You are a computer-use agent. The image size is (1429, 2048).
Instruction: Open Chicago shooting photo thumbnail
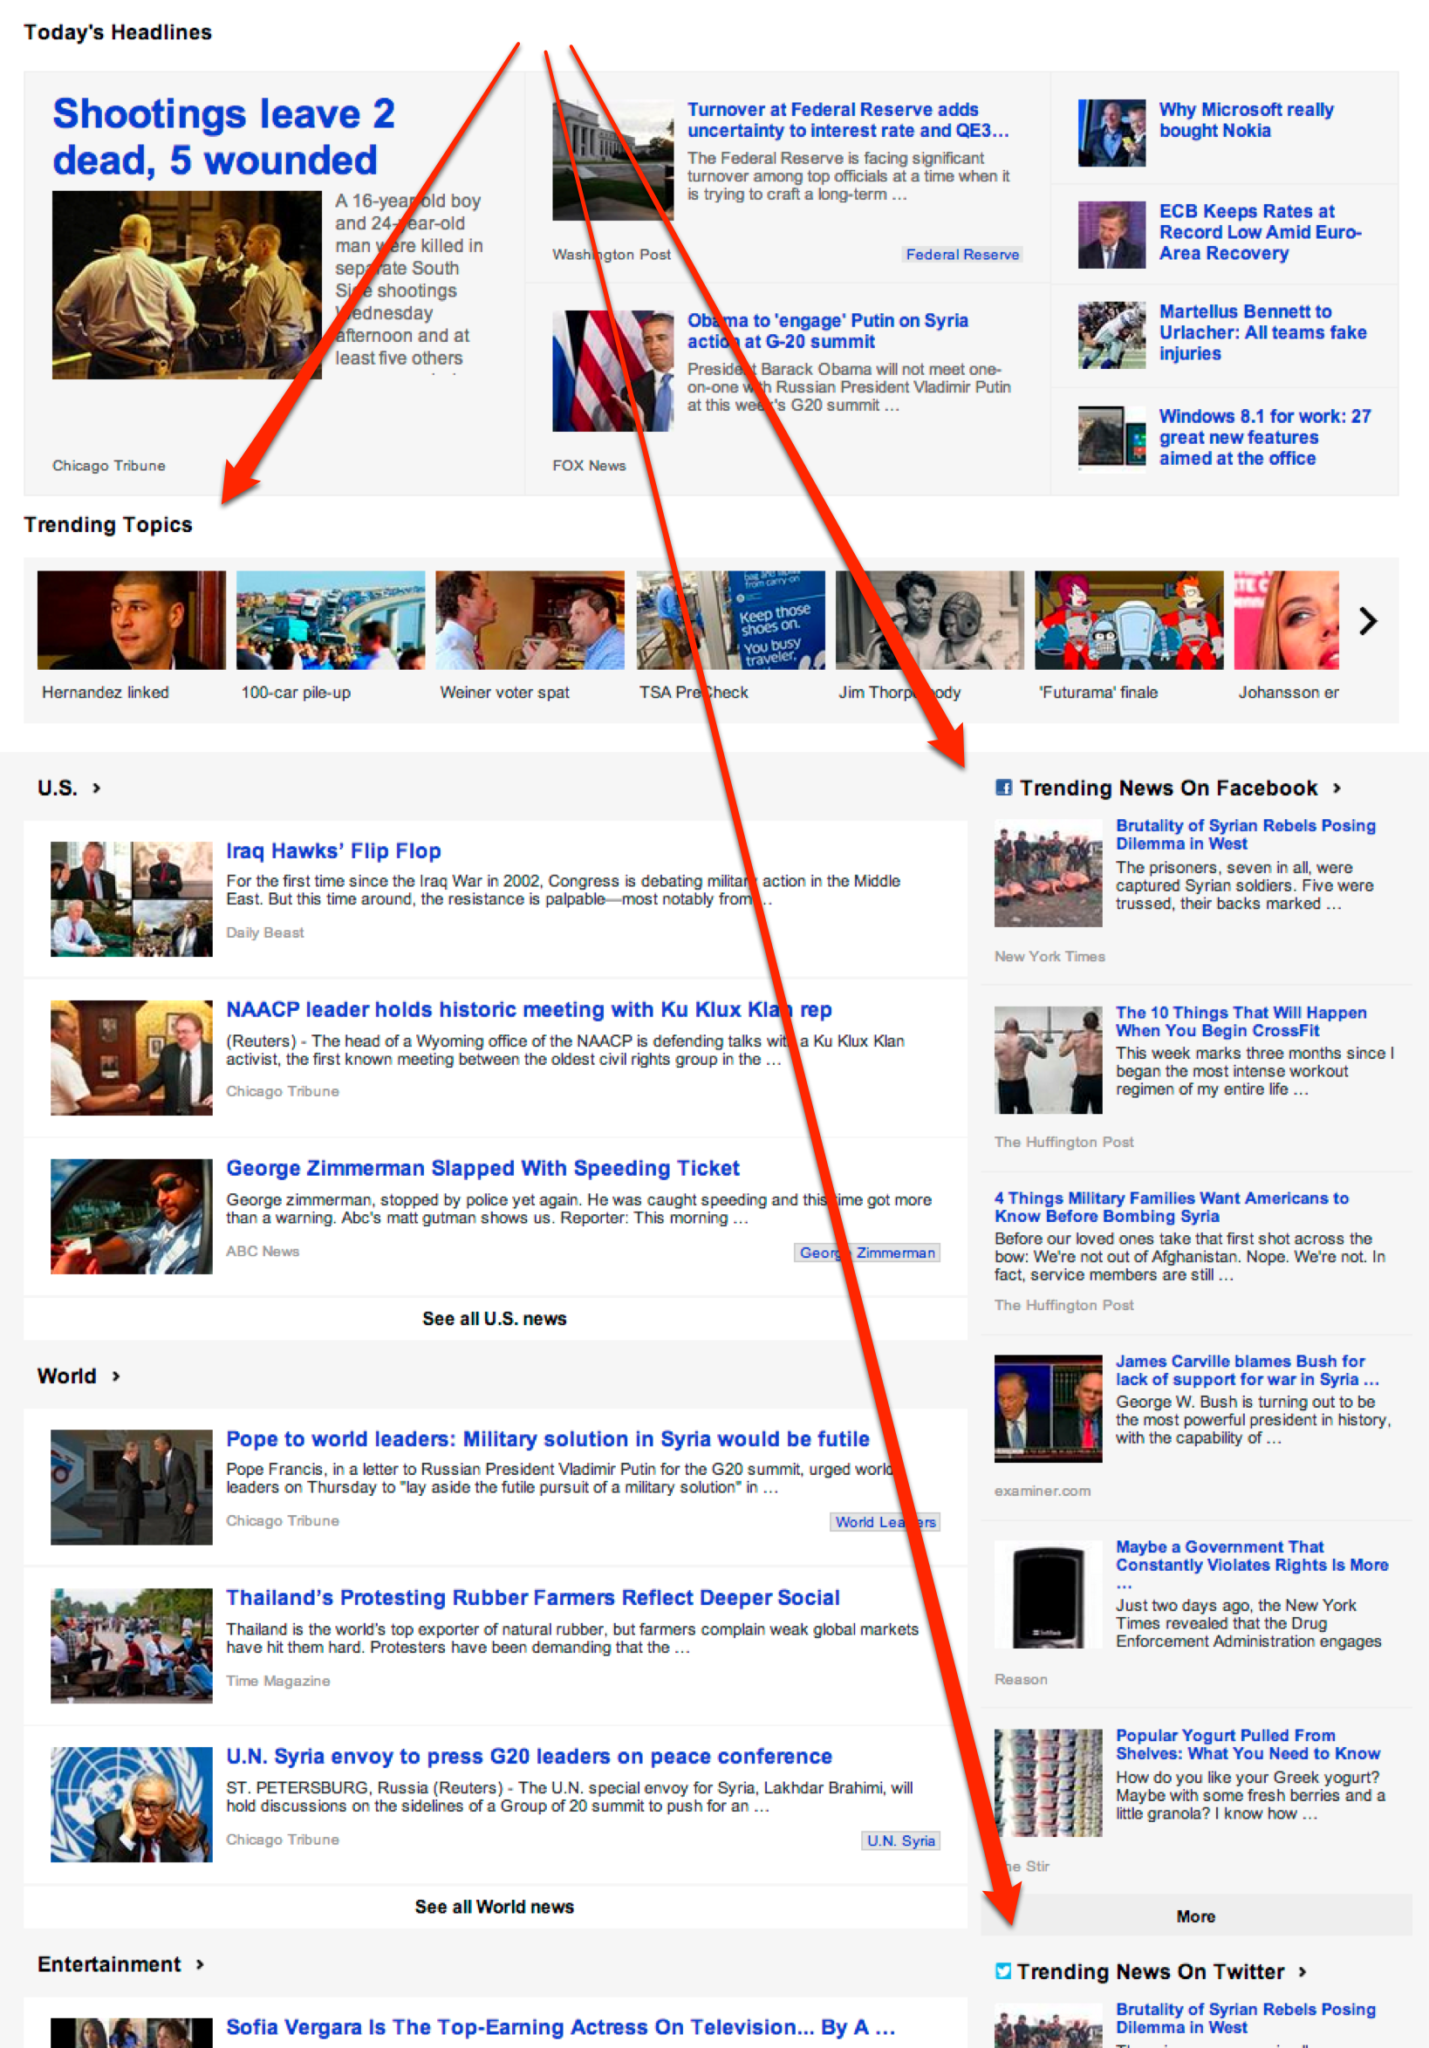187,285
